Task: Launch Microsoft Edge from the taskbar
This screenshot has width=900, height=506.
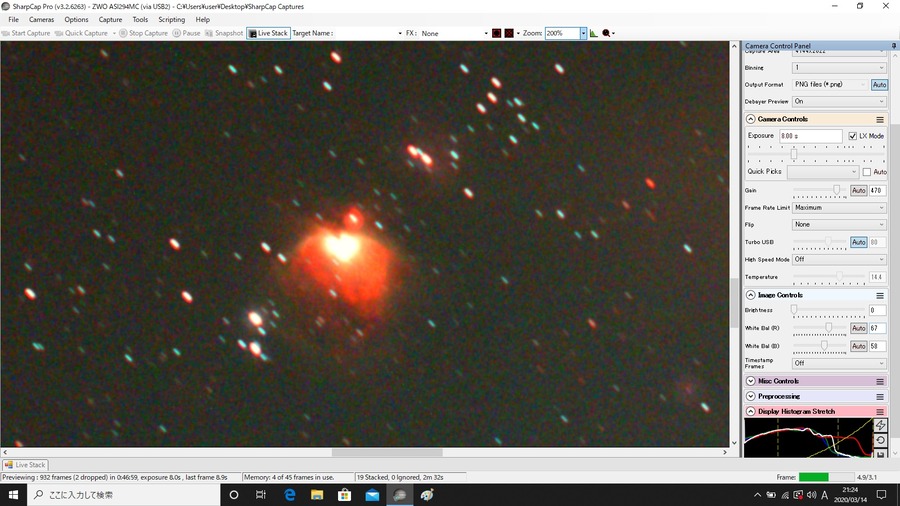Action: click(x=289, y=495)
